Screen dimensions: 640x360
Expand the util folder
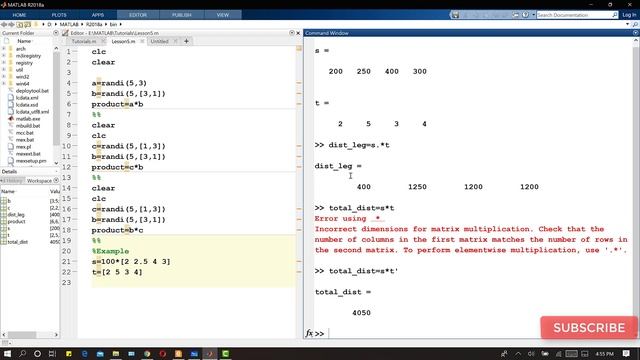coord(4,70)
